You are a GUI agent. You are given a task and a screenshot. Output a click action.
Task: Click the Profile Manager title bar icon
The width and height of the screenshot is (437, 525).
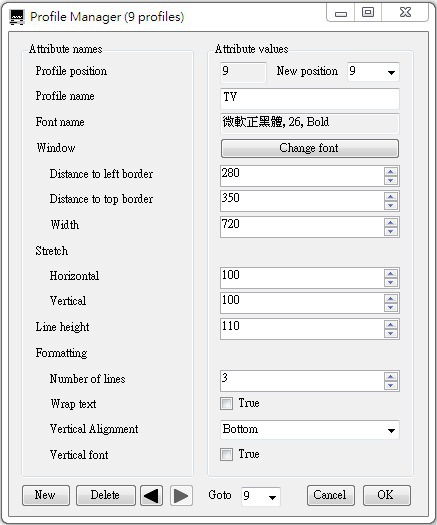(17, 17)
